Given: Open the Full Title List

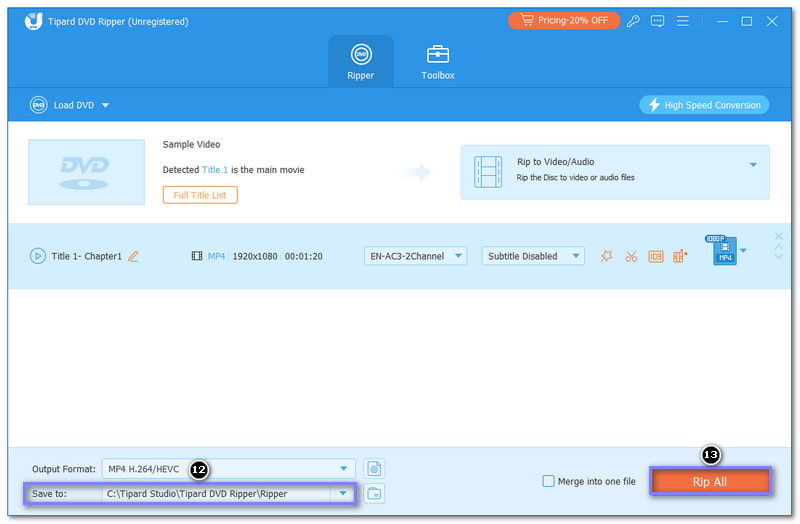Looking at the screenshot, I should [200, 195].
